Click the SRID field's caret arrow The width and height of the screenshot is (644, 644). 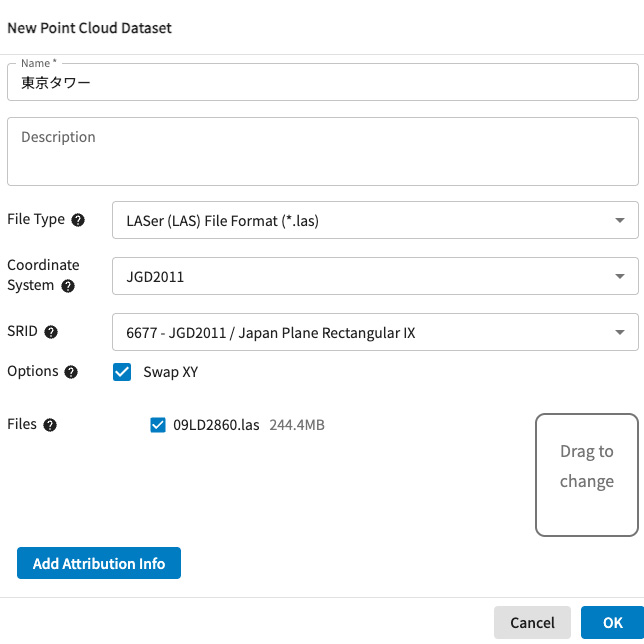point(620,332)
